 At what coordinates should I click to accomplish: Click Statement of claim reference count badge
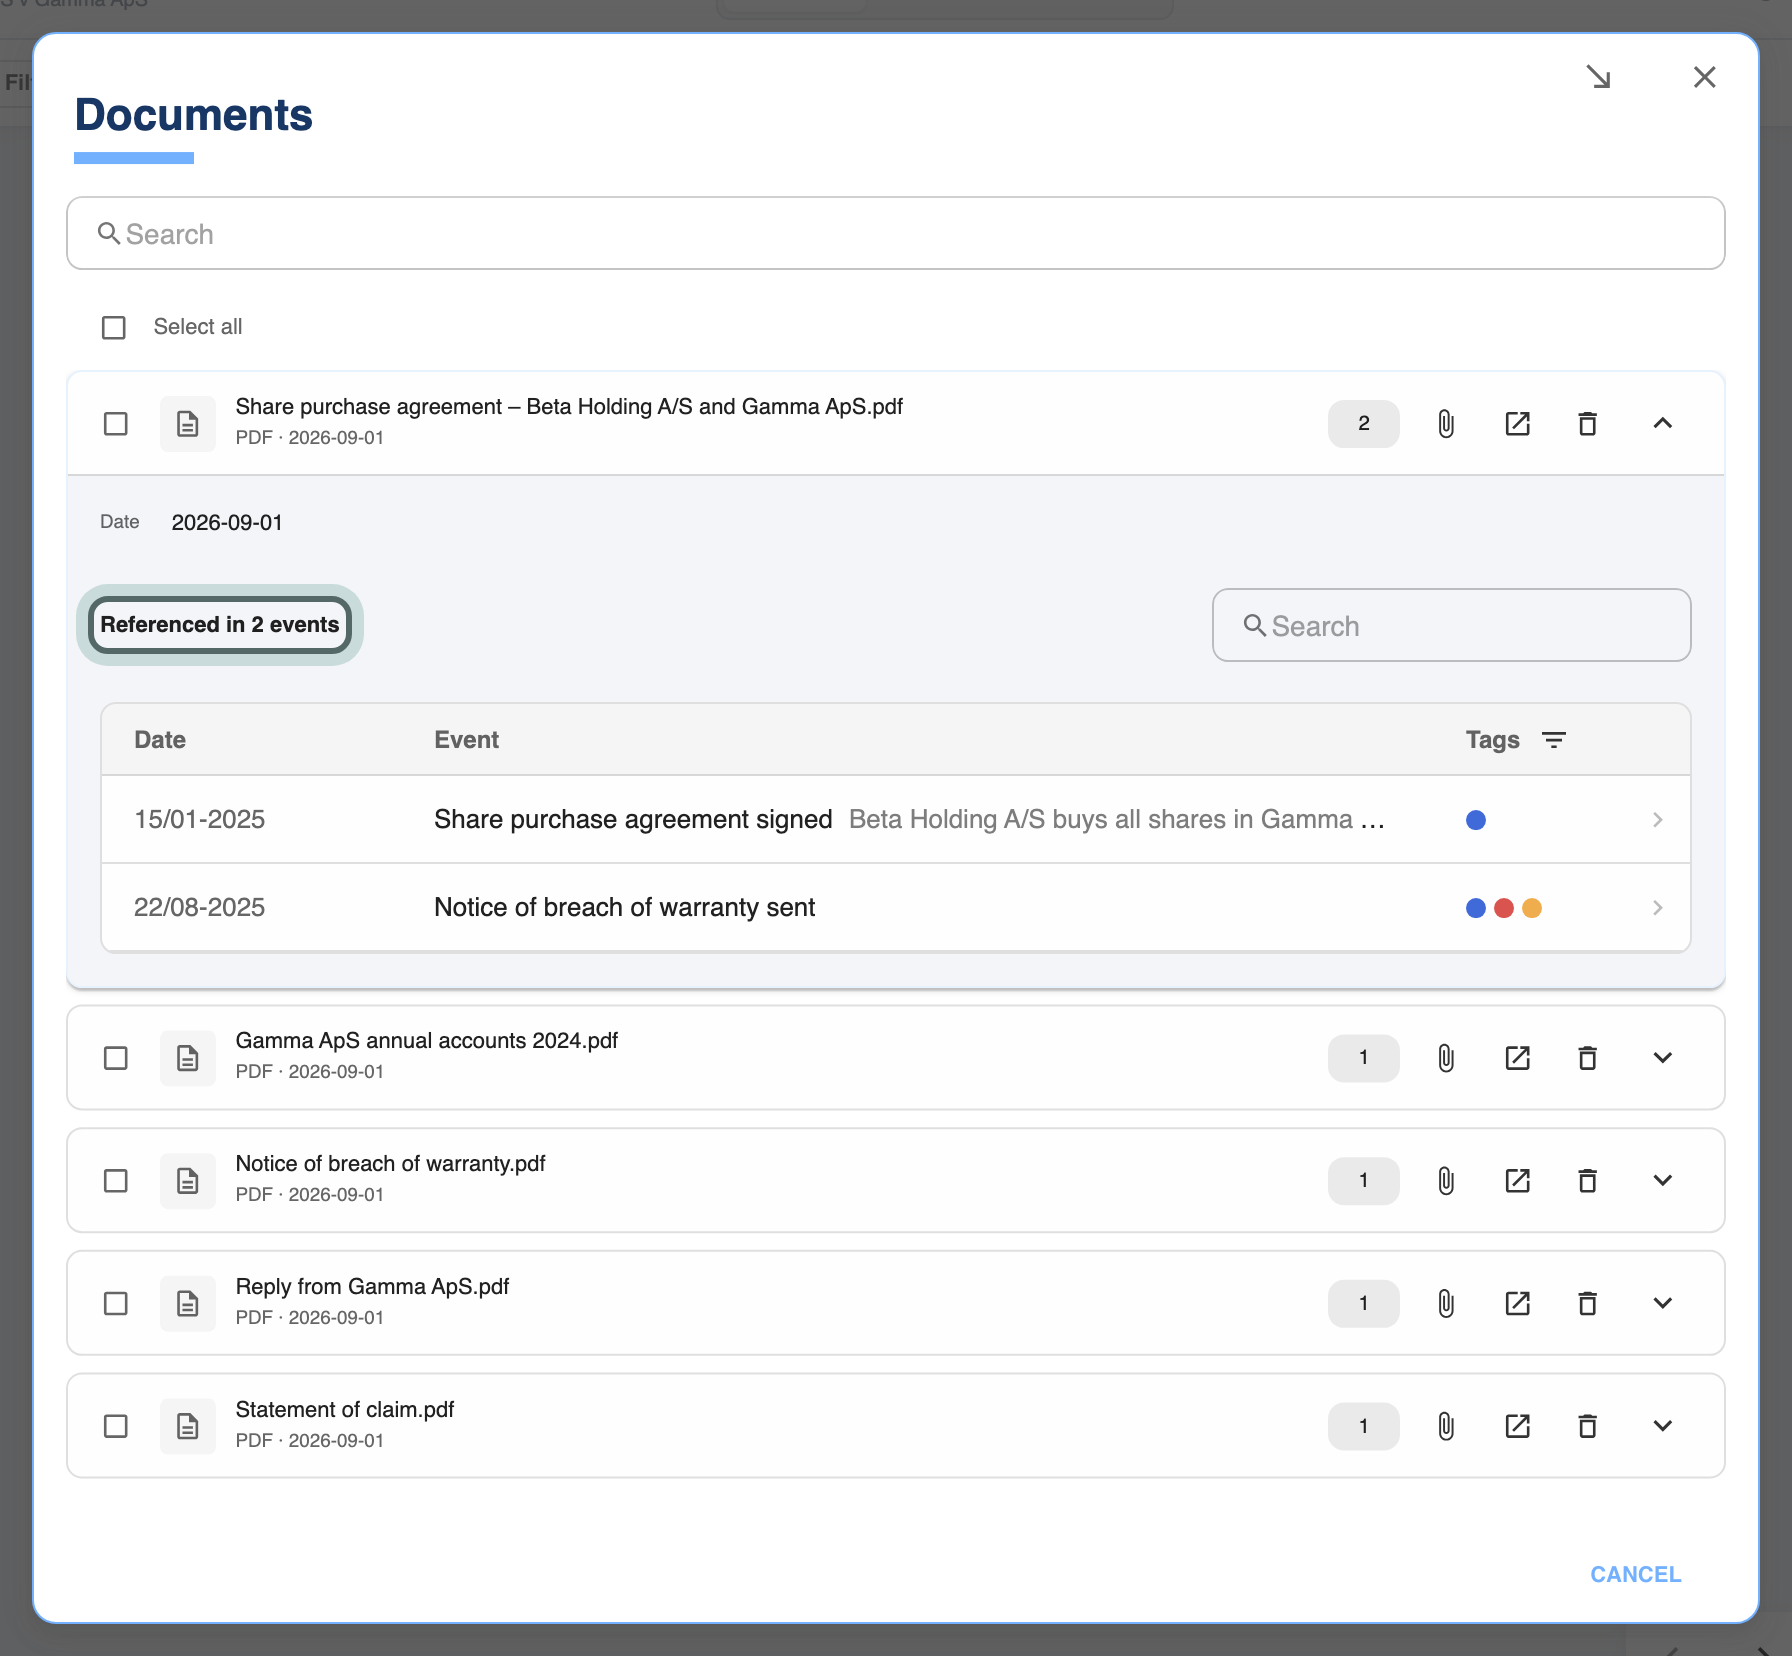[x=1363, y=1426]
